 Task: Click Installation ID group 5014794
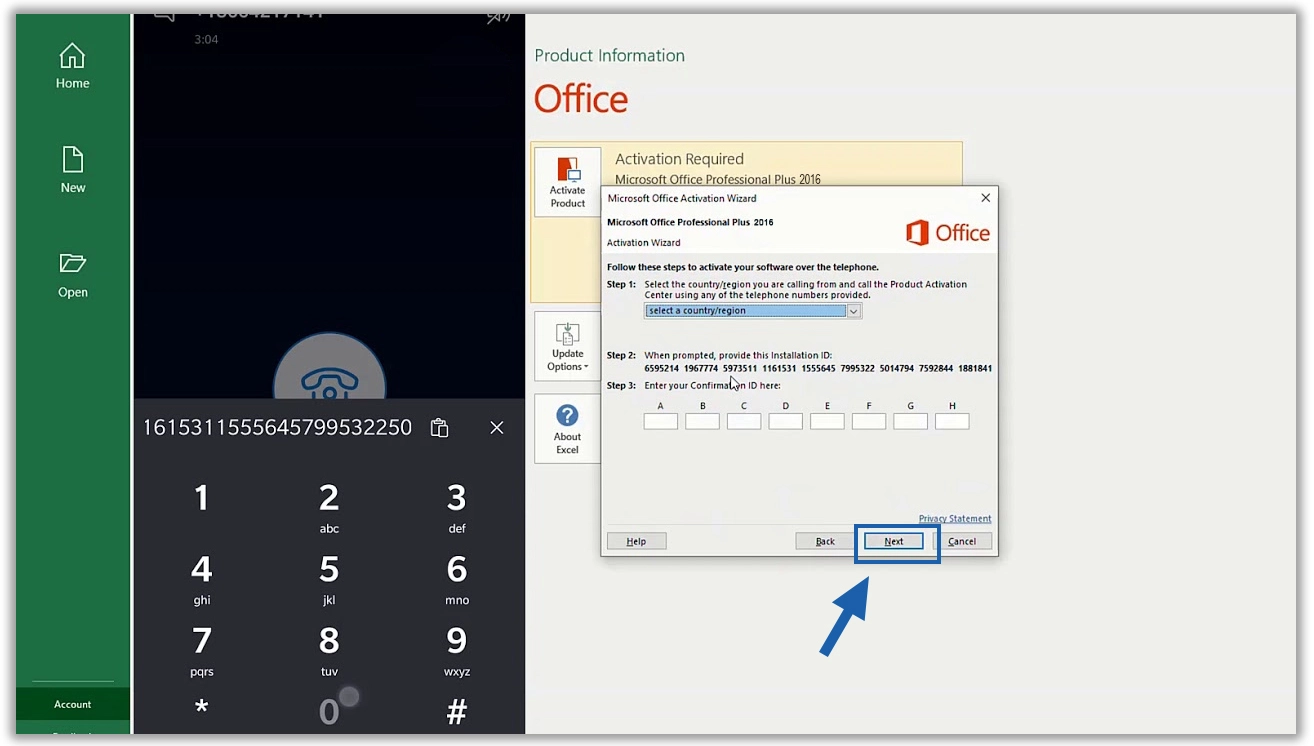pyautogui.click(x=897, y=369)
